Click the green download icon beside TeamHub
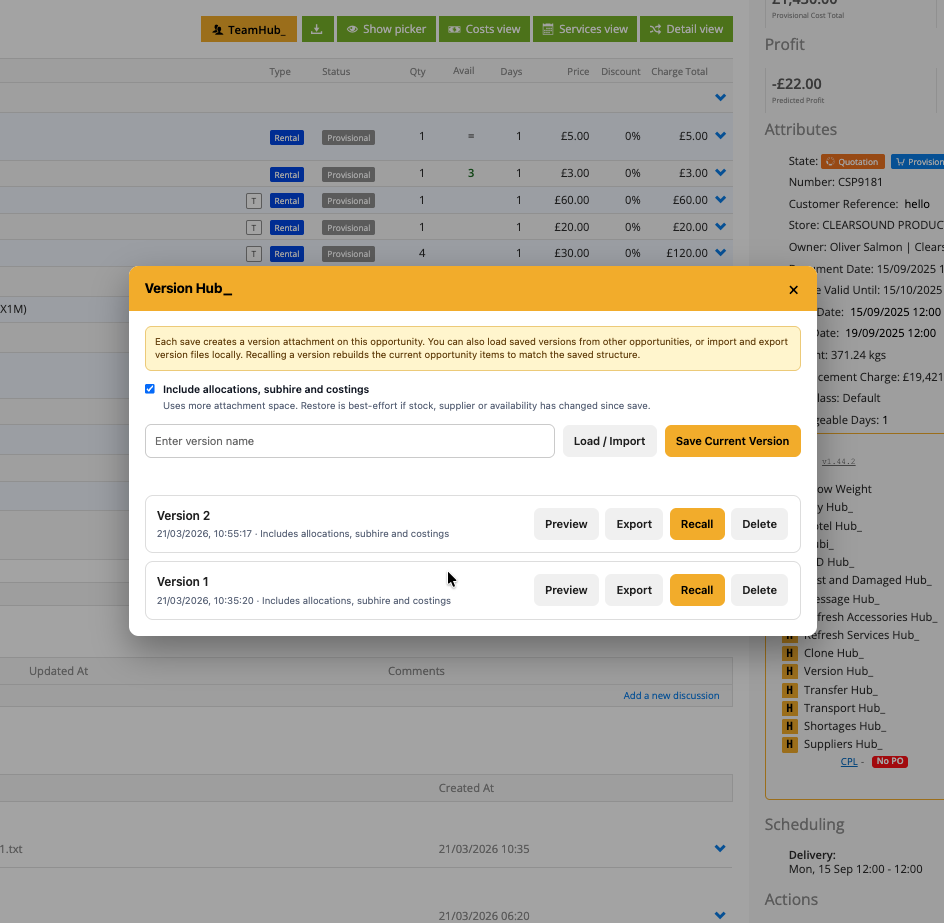Screen dimensions: 944x923 click(x=317, y=28)
